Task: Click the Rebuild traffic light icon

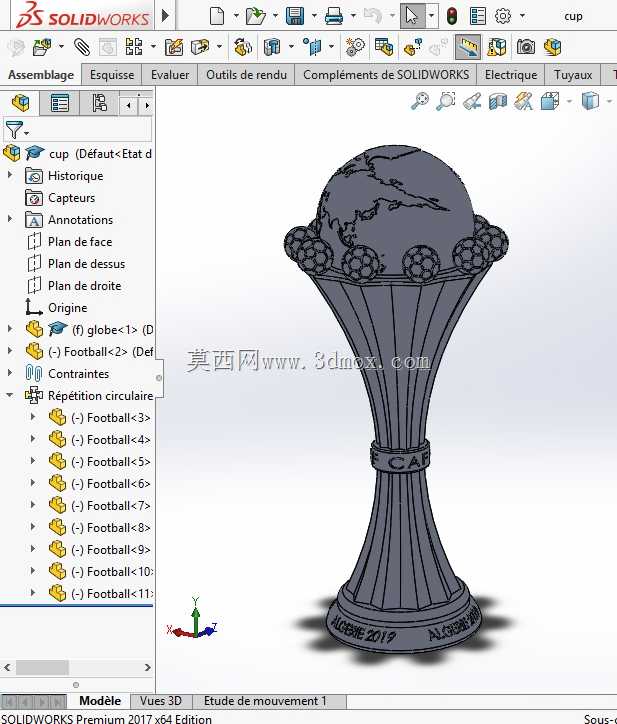Action: pyautogui.click(x=452, y=16)
